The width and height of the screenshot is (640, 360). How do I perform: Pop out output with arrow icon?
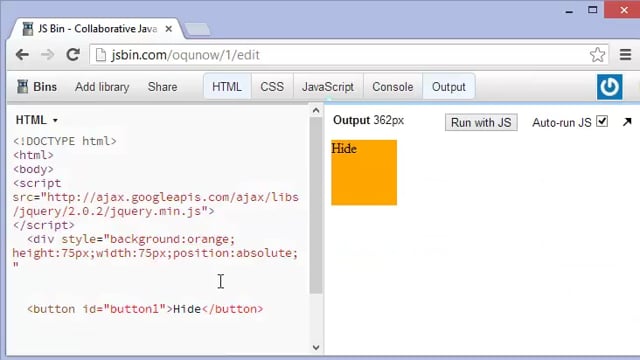point(627,122)
